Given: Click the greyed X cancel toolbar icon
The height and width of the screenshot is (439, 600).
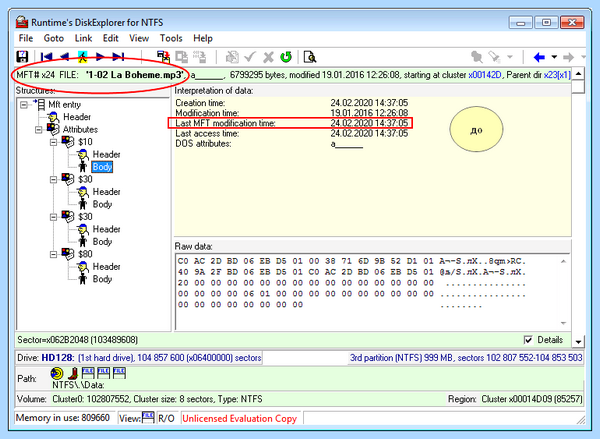Looking at the screenshot, I should (x=268, y=57).
